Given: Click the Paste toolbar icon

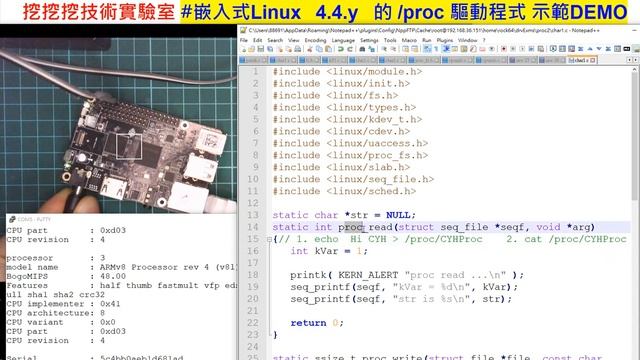Looking at the screenshot, I should tap(328, 49).
